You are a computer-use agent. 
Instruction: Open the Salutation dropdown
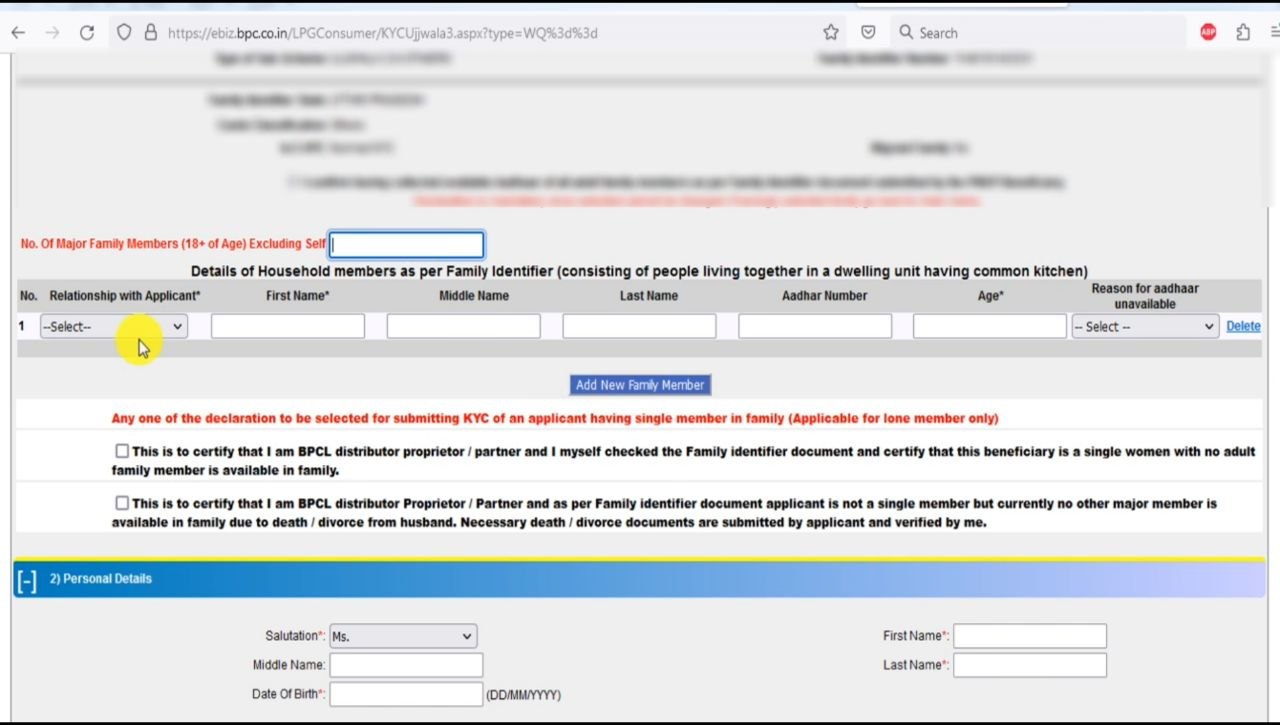(403, 636)
